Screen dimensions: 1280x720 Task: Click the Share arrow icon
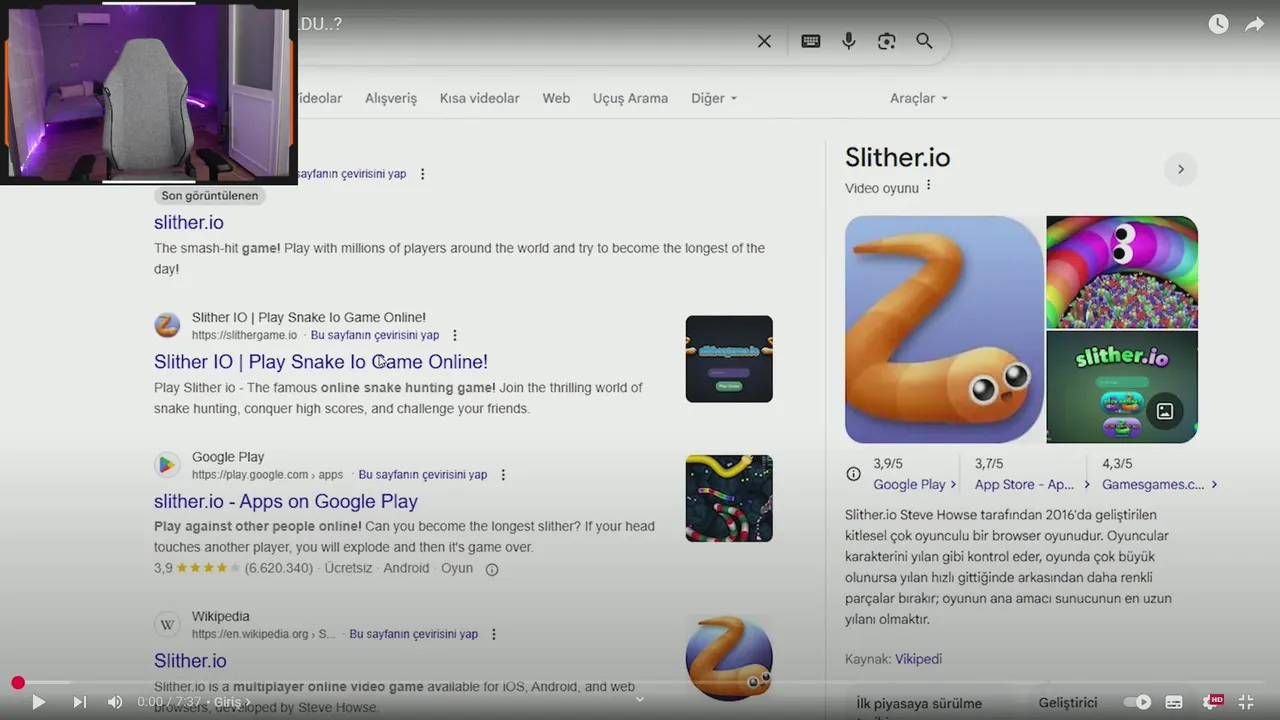point(1255,24)
